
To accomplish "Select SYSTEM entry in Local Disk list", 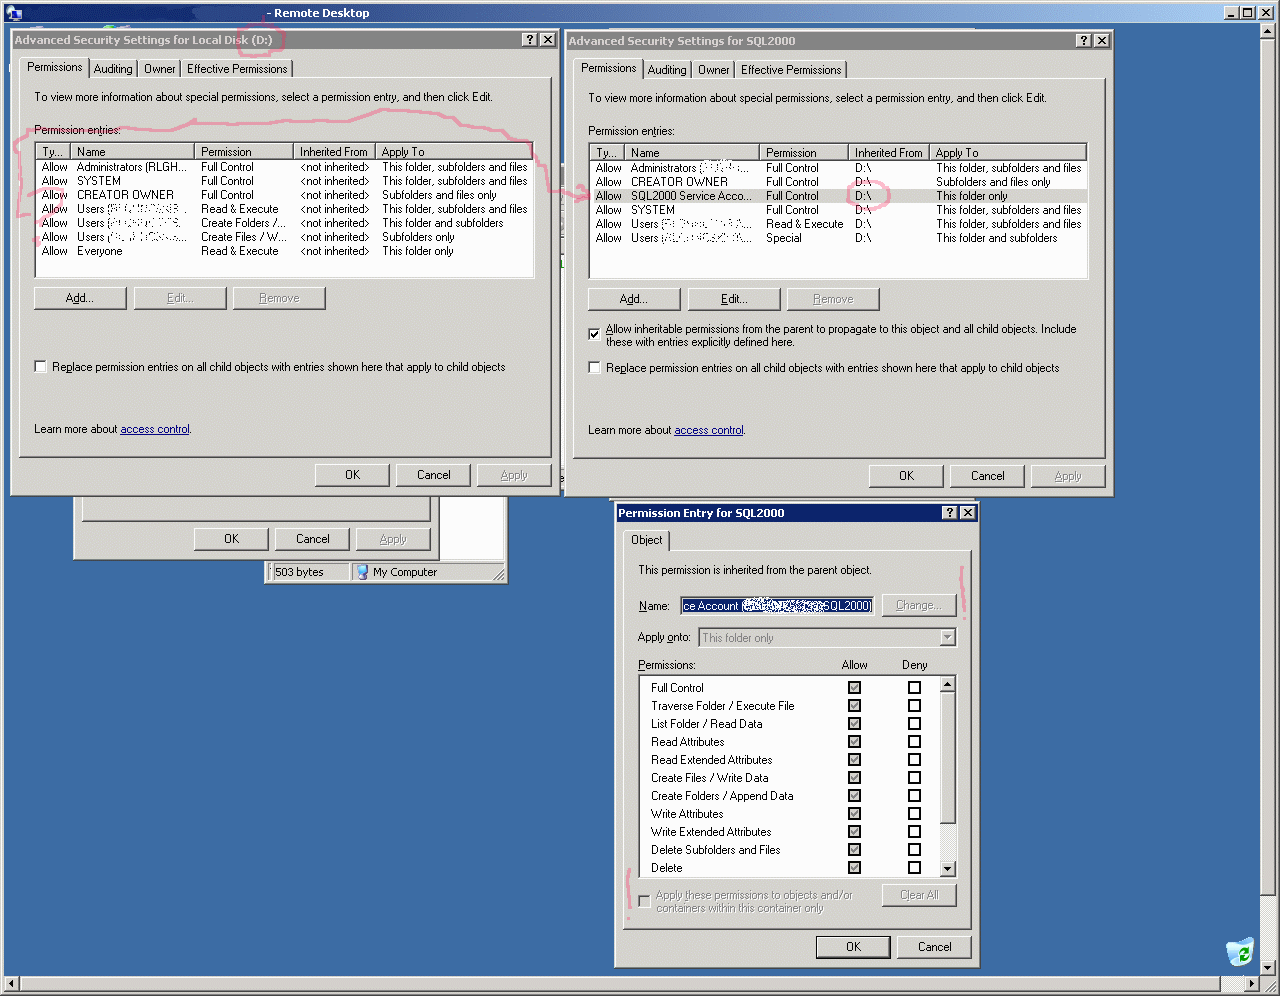I will (x=285, y=181).
